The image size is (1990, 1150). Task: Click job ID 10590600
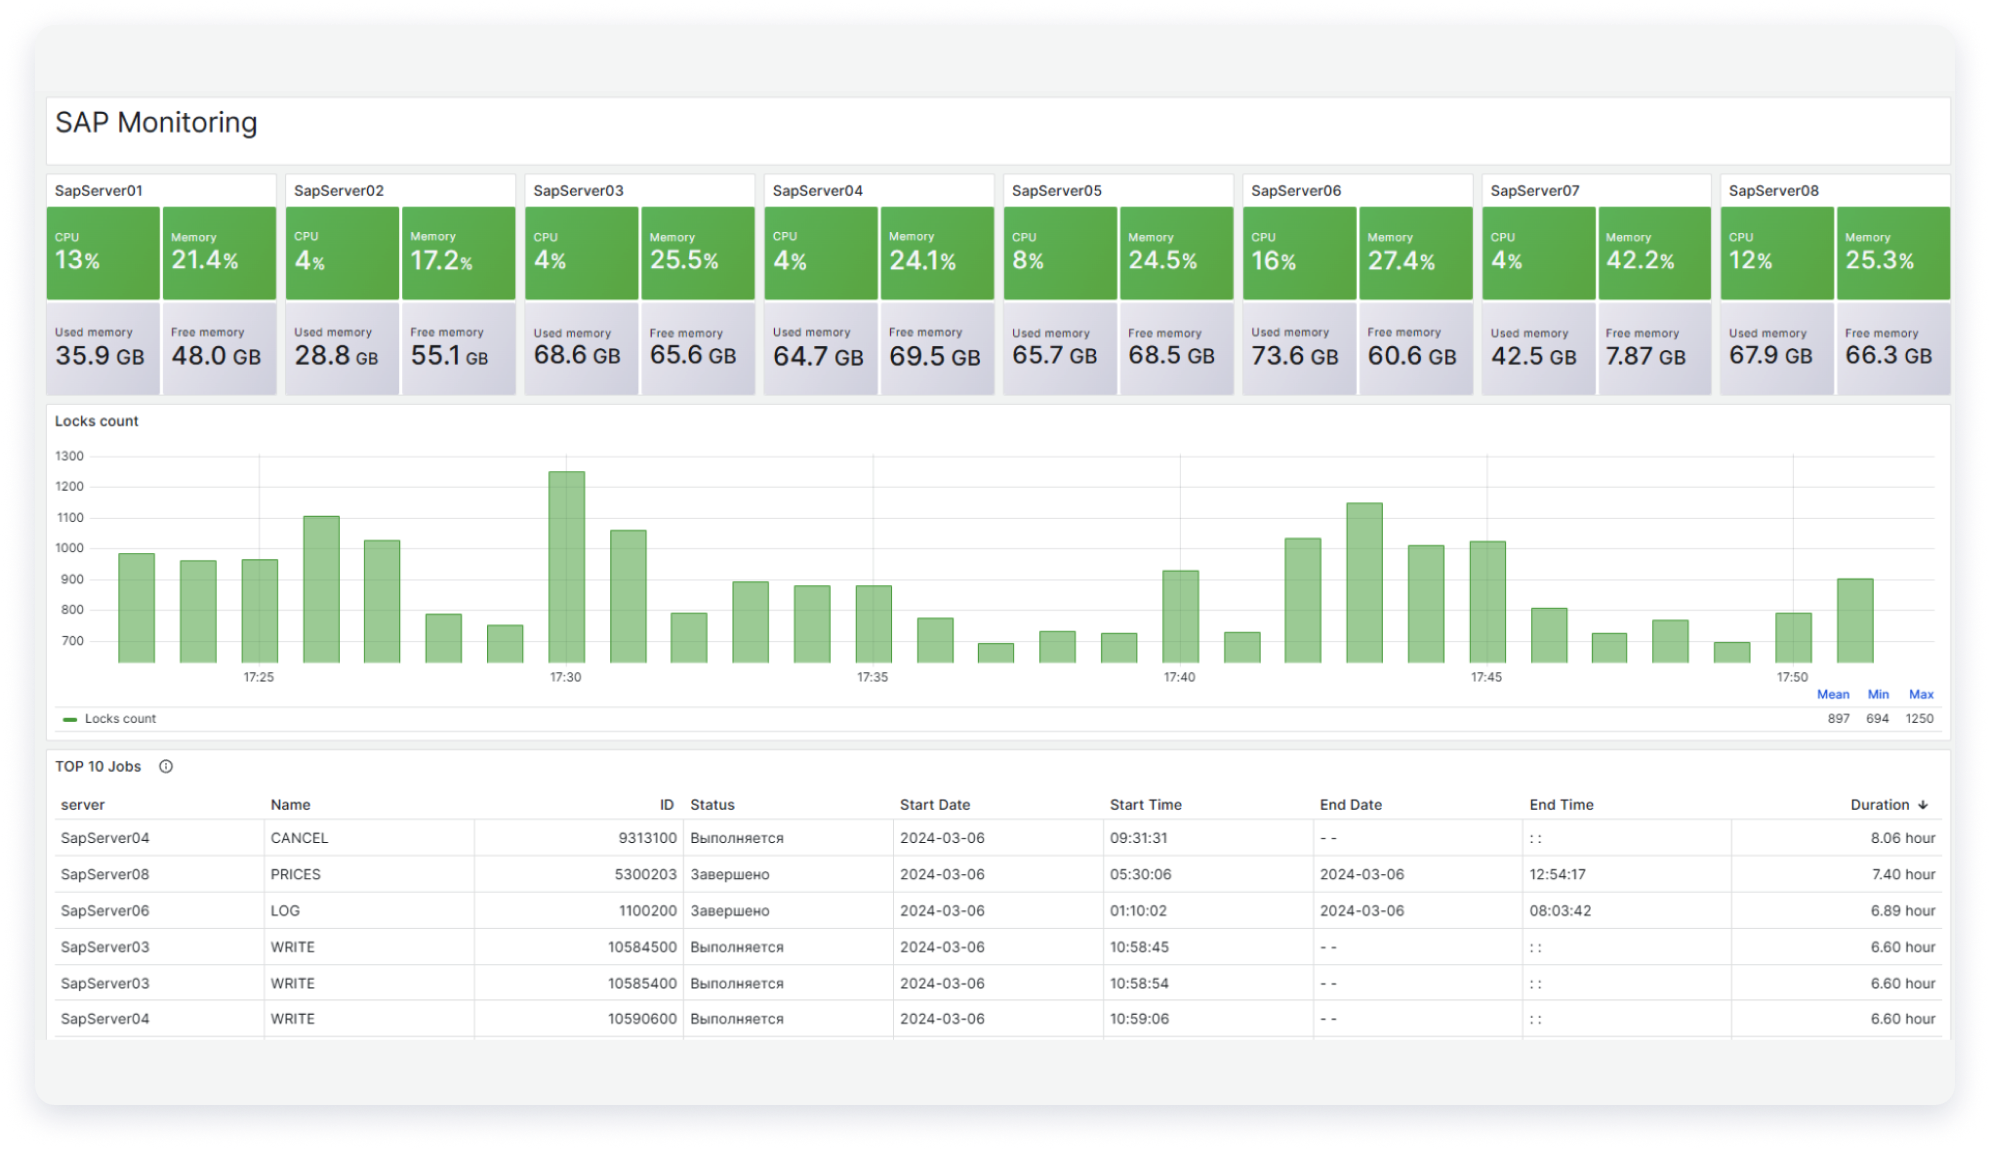point(642,1019)
